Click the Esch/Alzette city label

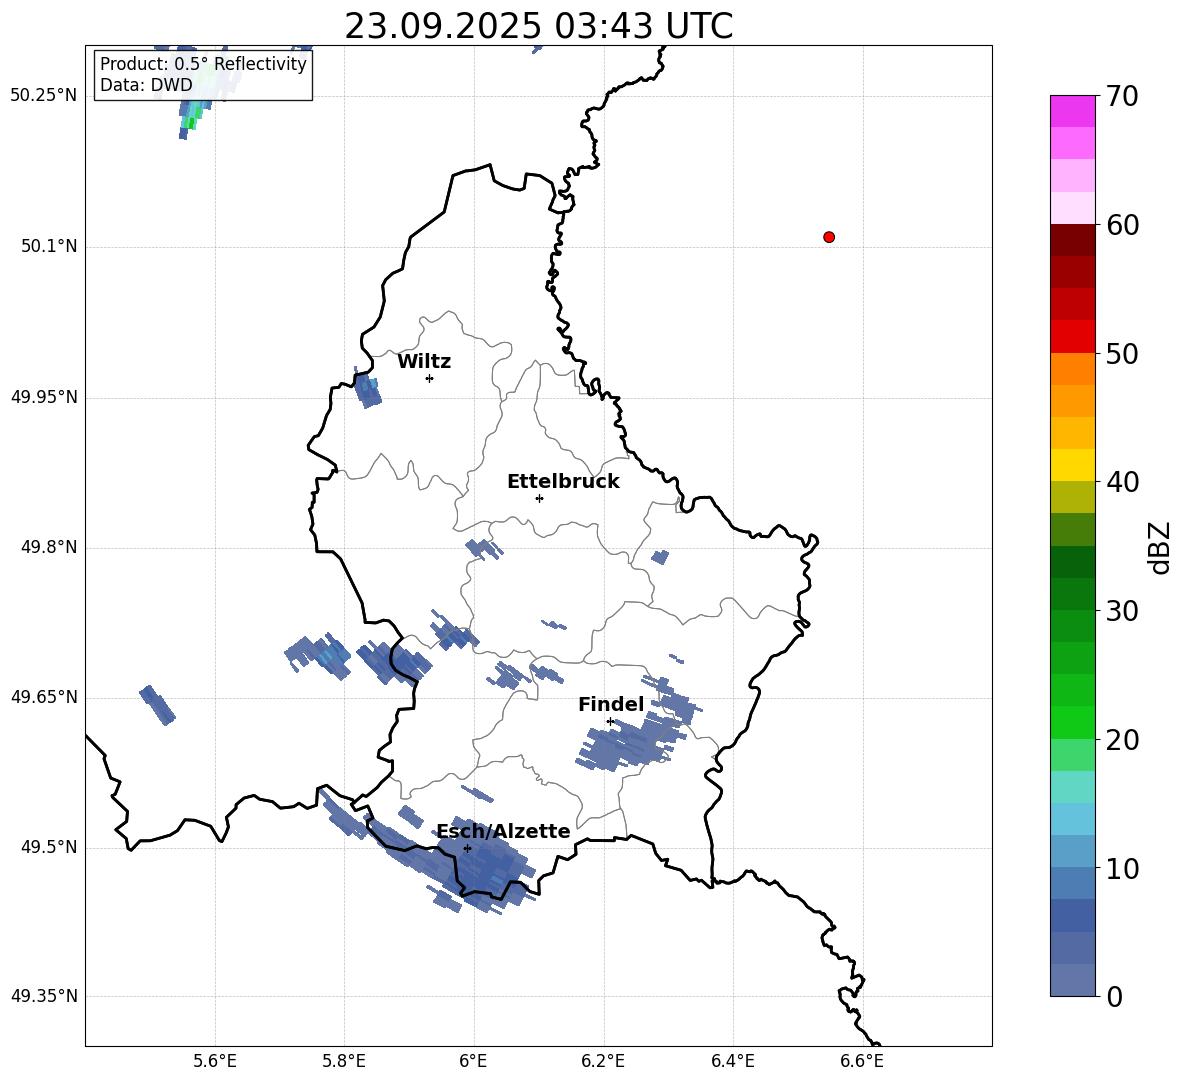[503, 831]
